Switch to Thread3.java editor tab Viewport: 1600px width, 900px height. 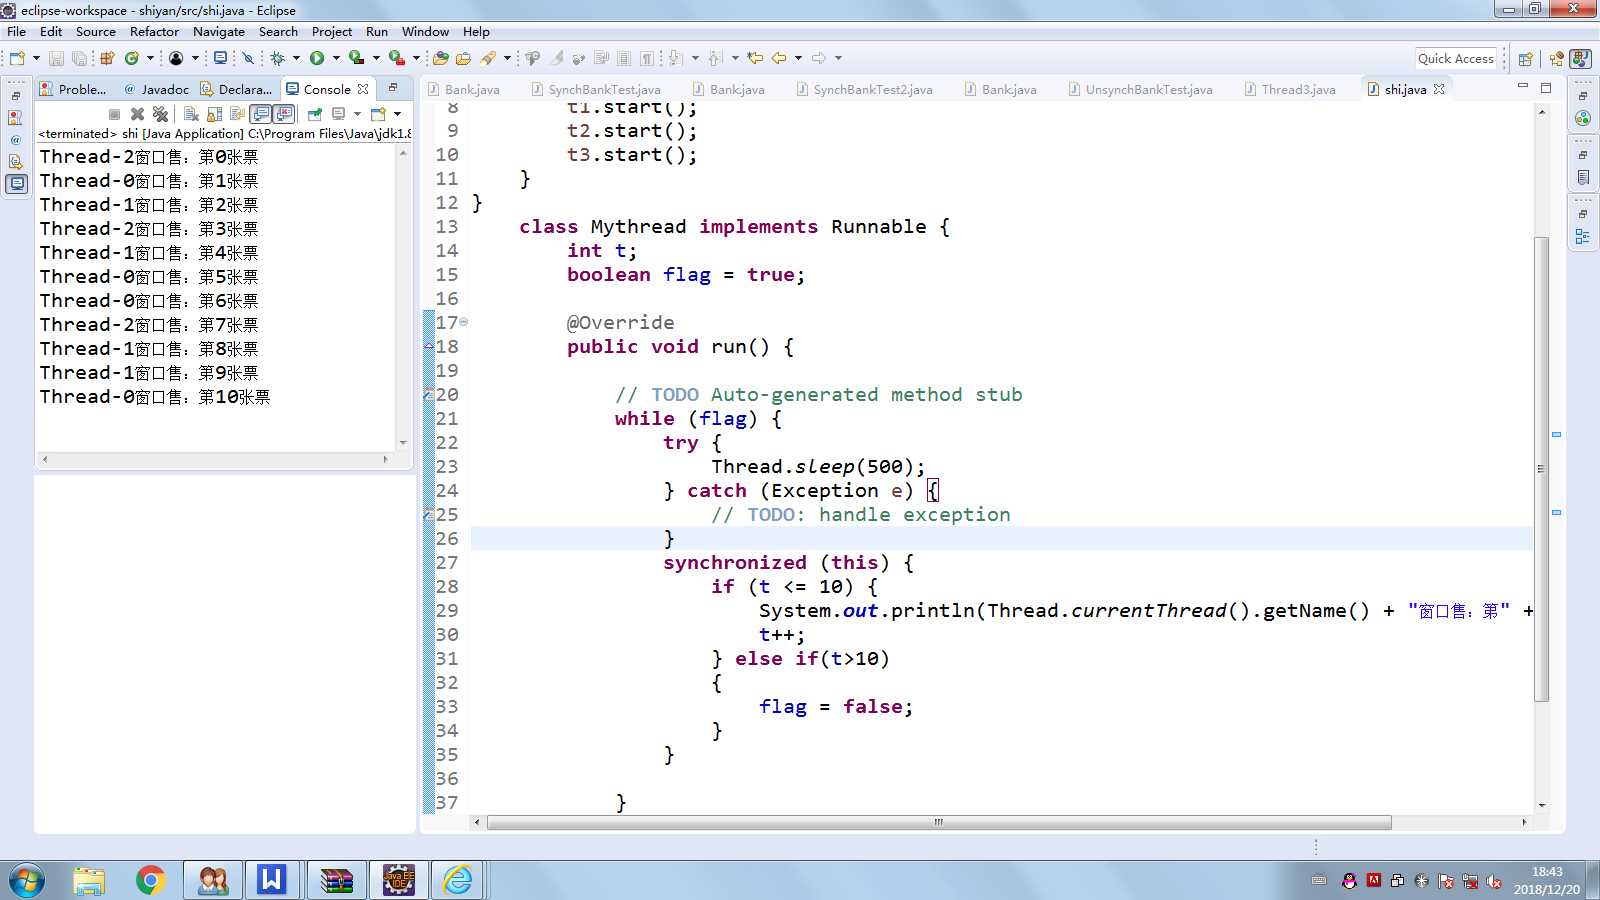point(1290,89)
